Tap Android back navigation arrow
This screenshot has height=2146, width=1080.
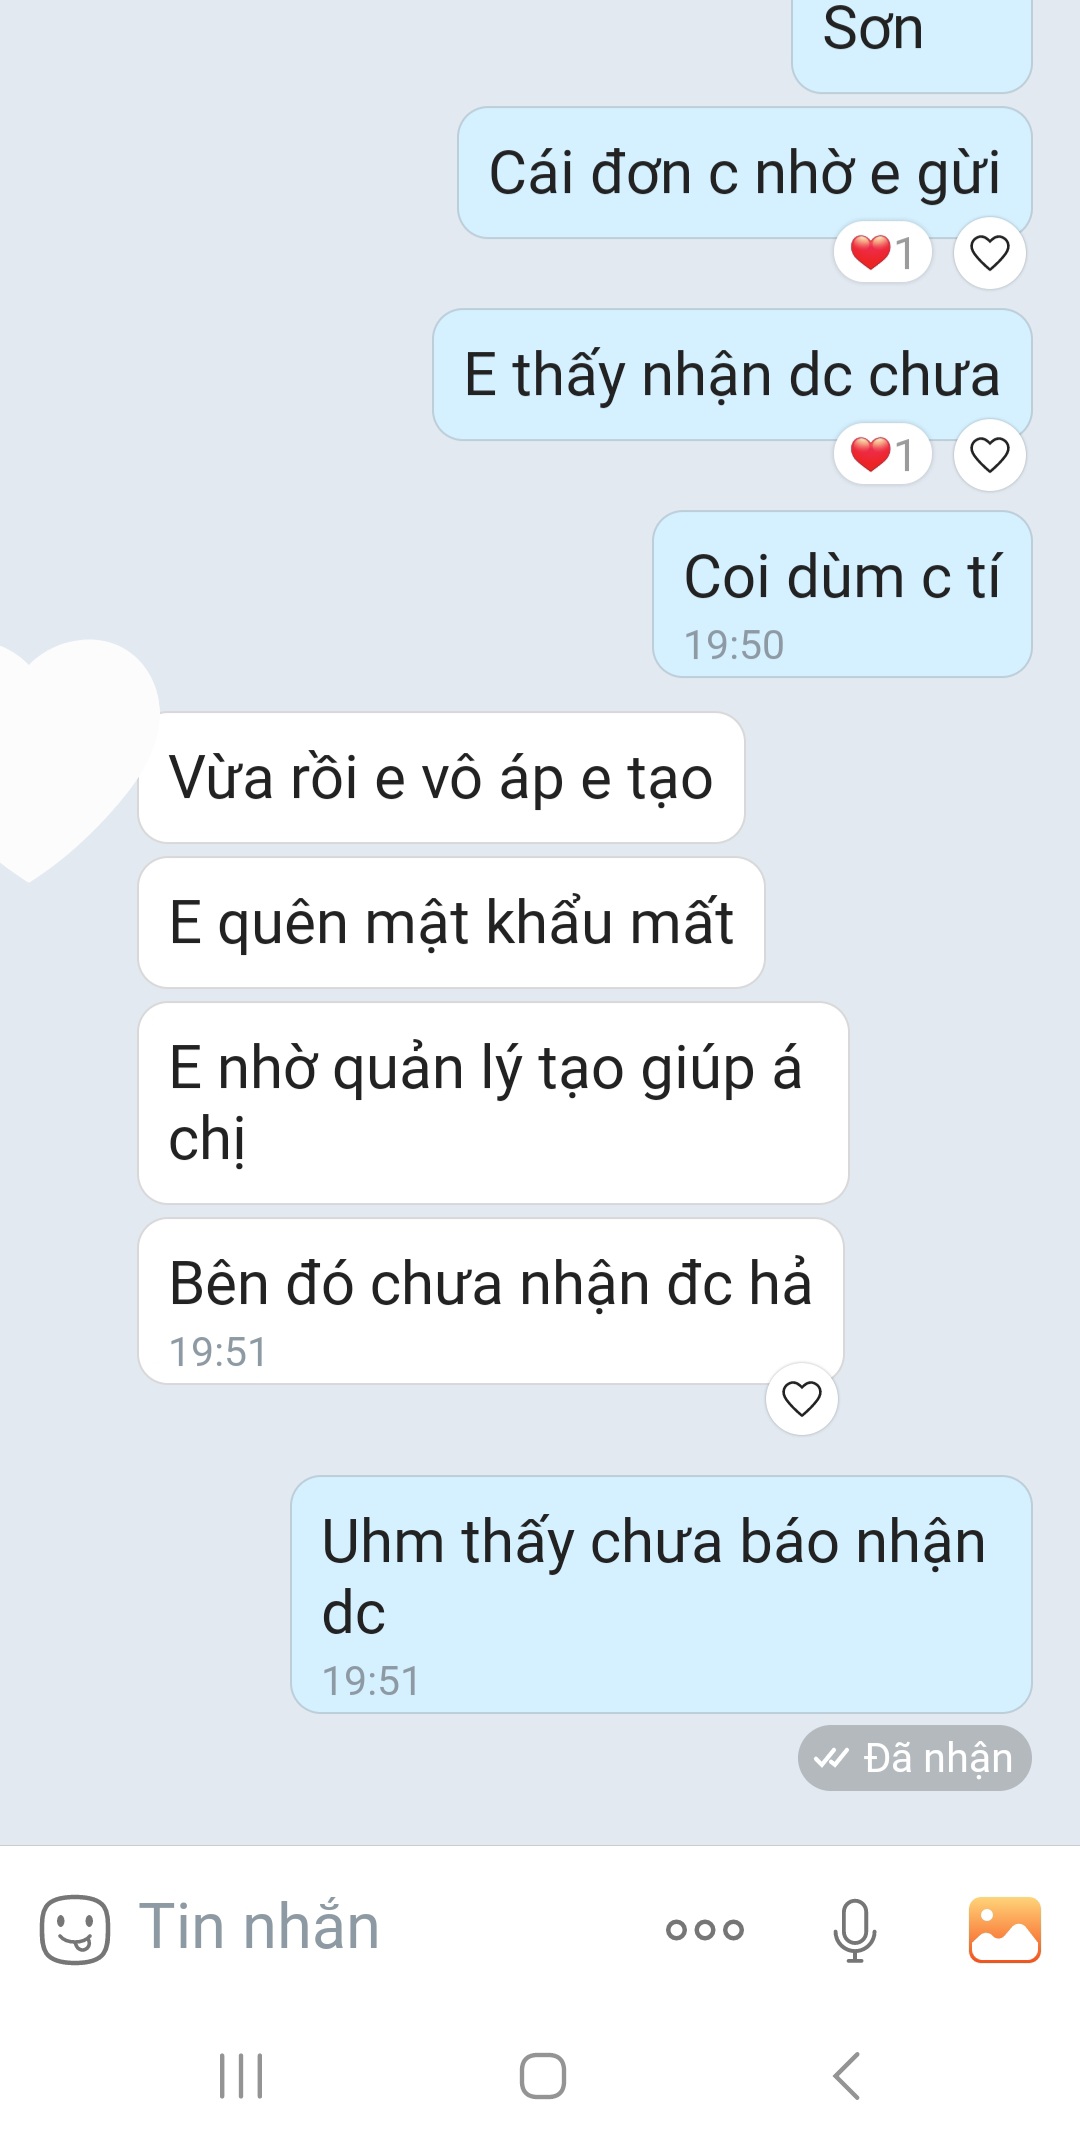point(847,2076)
